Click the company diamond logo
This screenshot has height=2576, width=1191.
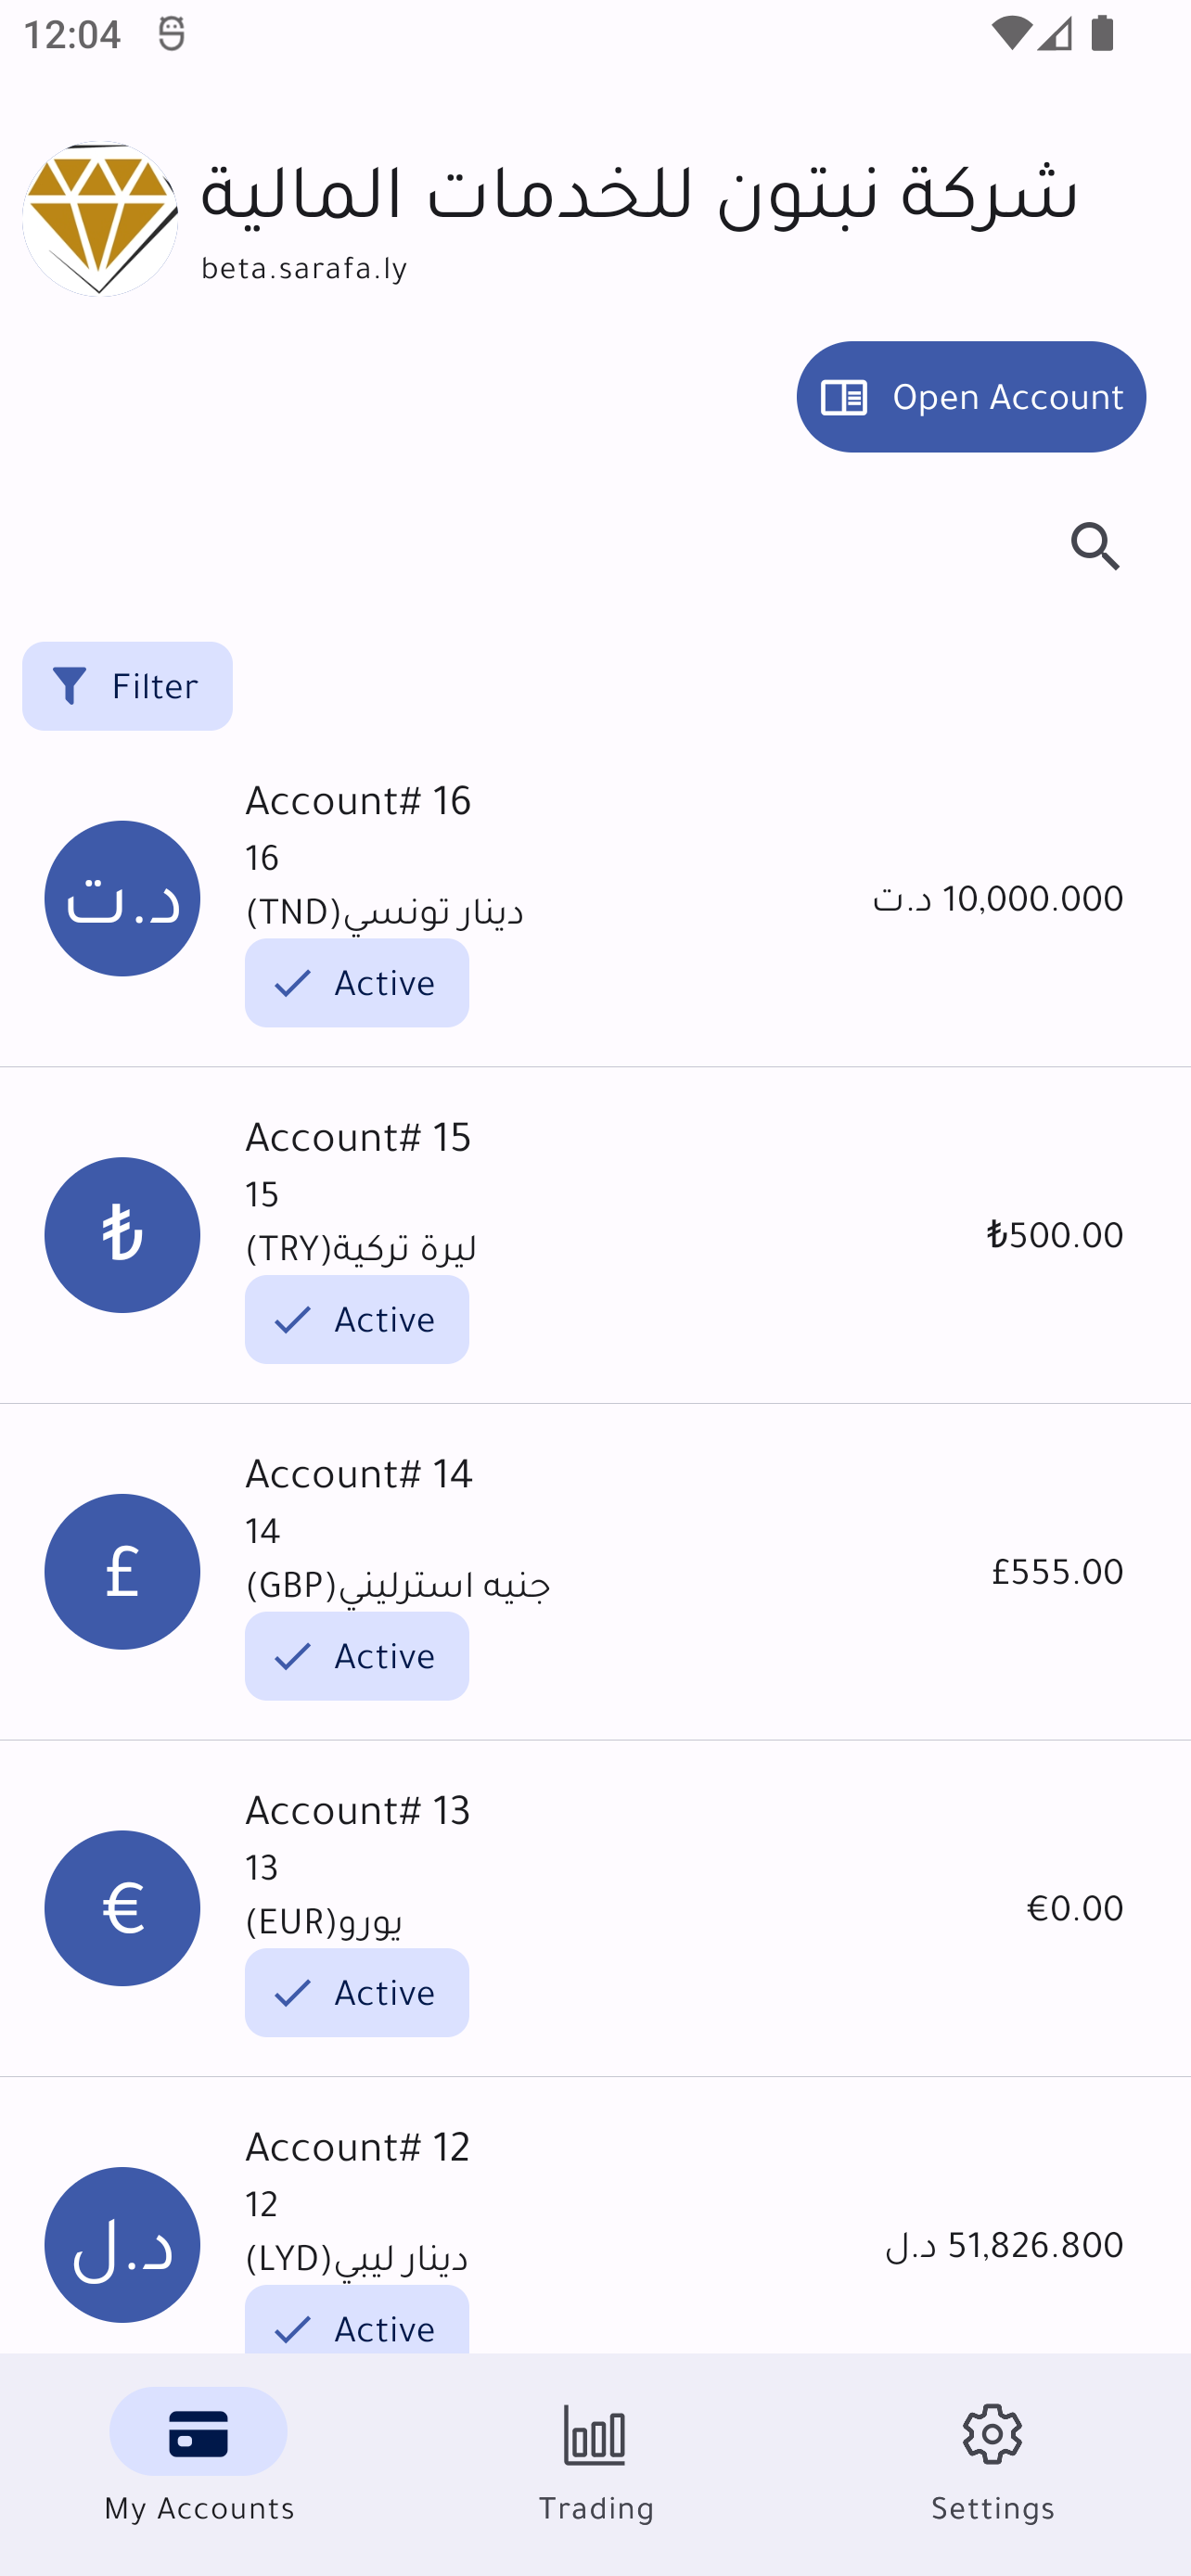pyautogui.click(x=100, y=219)
